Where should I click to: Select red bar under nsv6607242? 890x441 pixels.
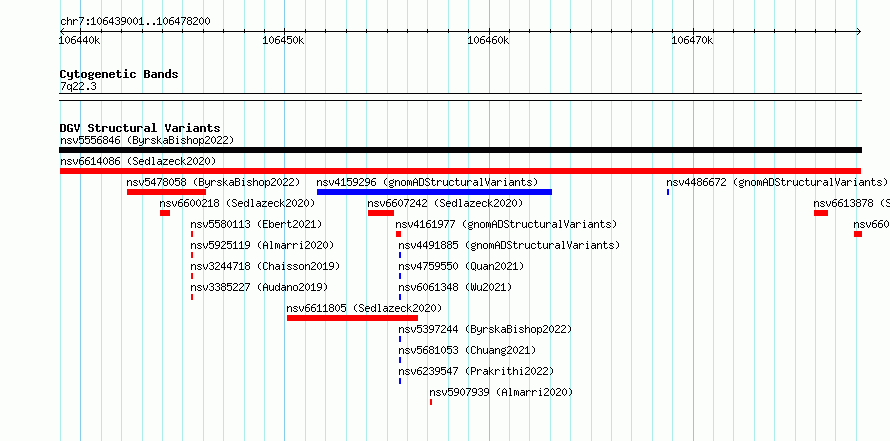[x=381, y=213]
